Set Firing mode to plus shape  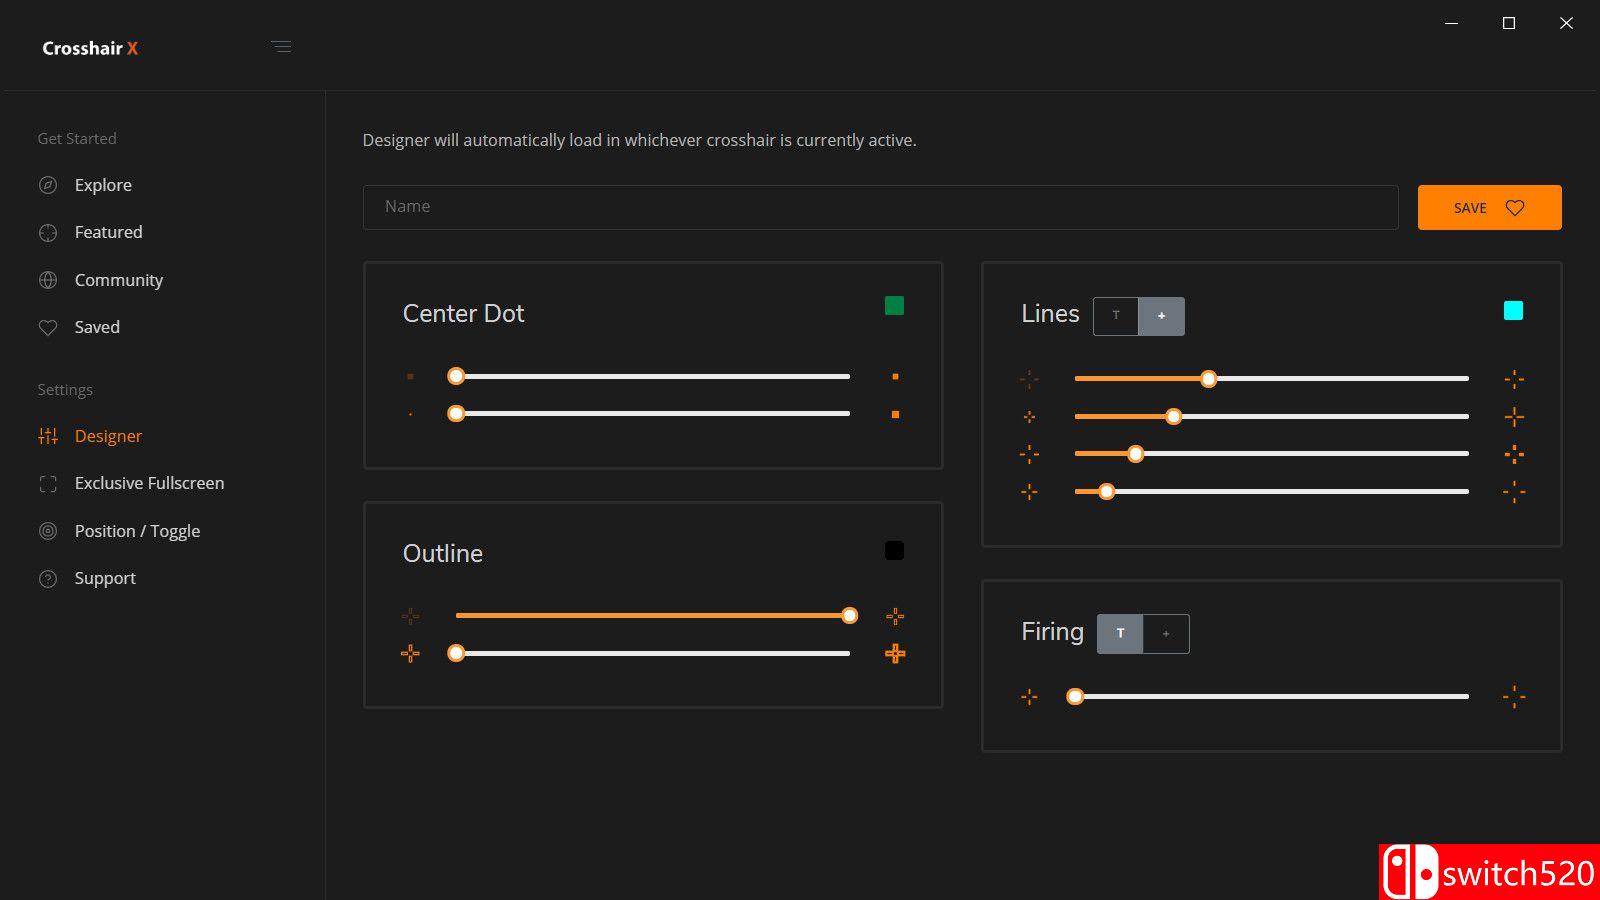1166,634
